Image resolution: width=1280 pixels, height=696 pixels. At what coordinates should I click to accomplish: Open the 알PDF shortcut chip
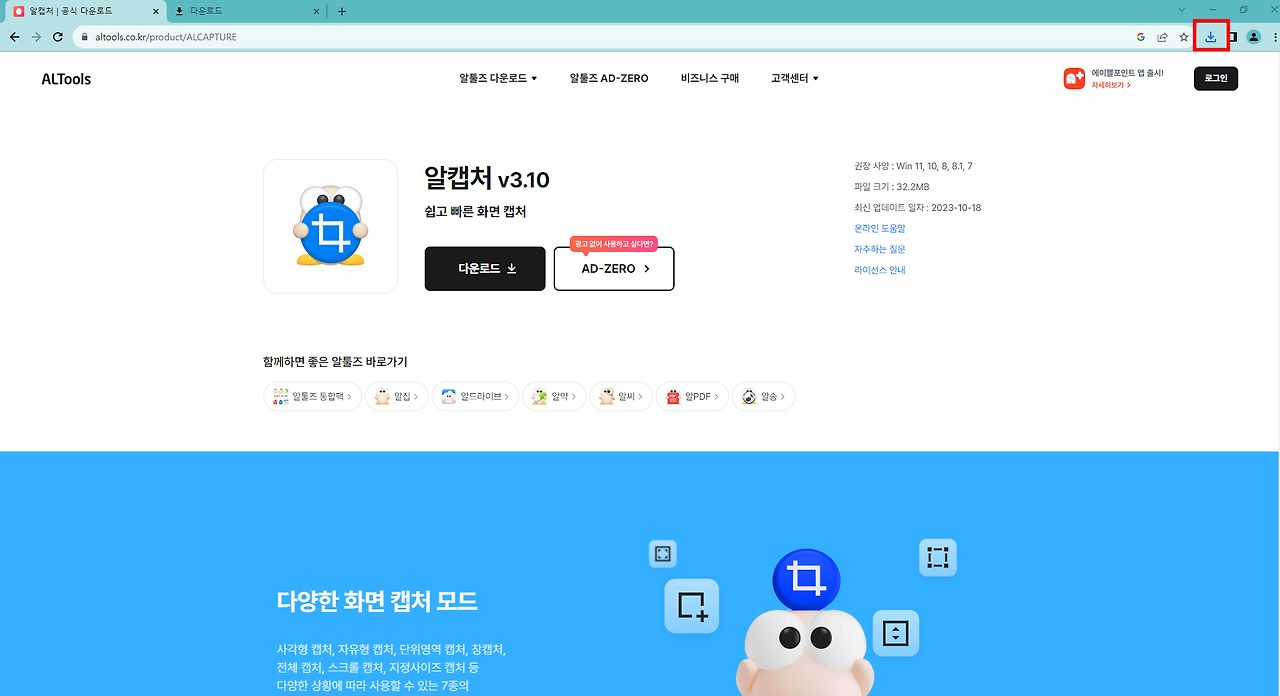(692, 397)
